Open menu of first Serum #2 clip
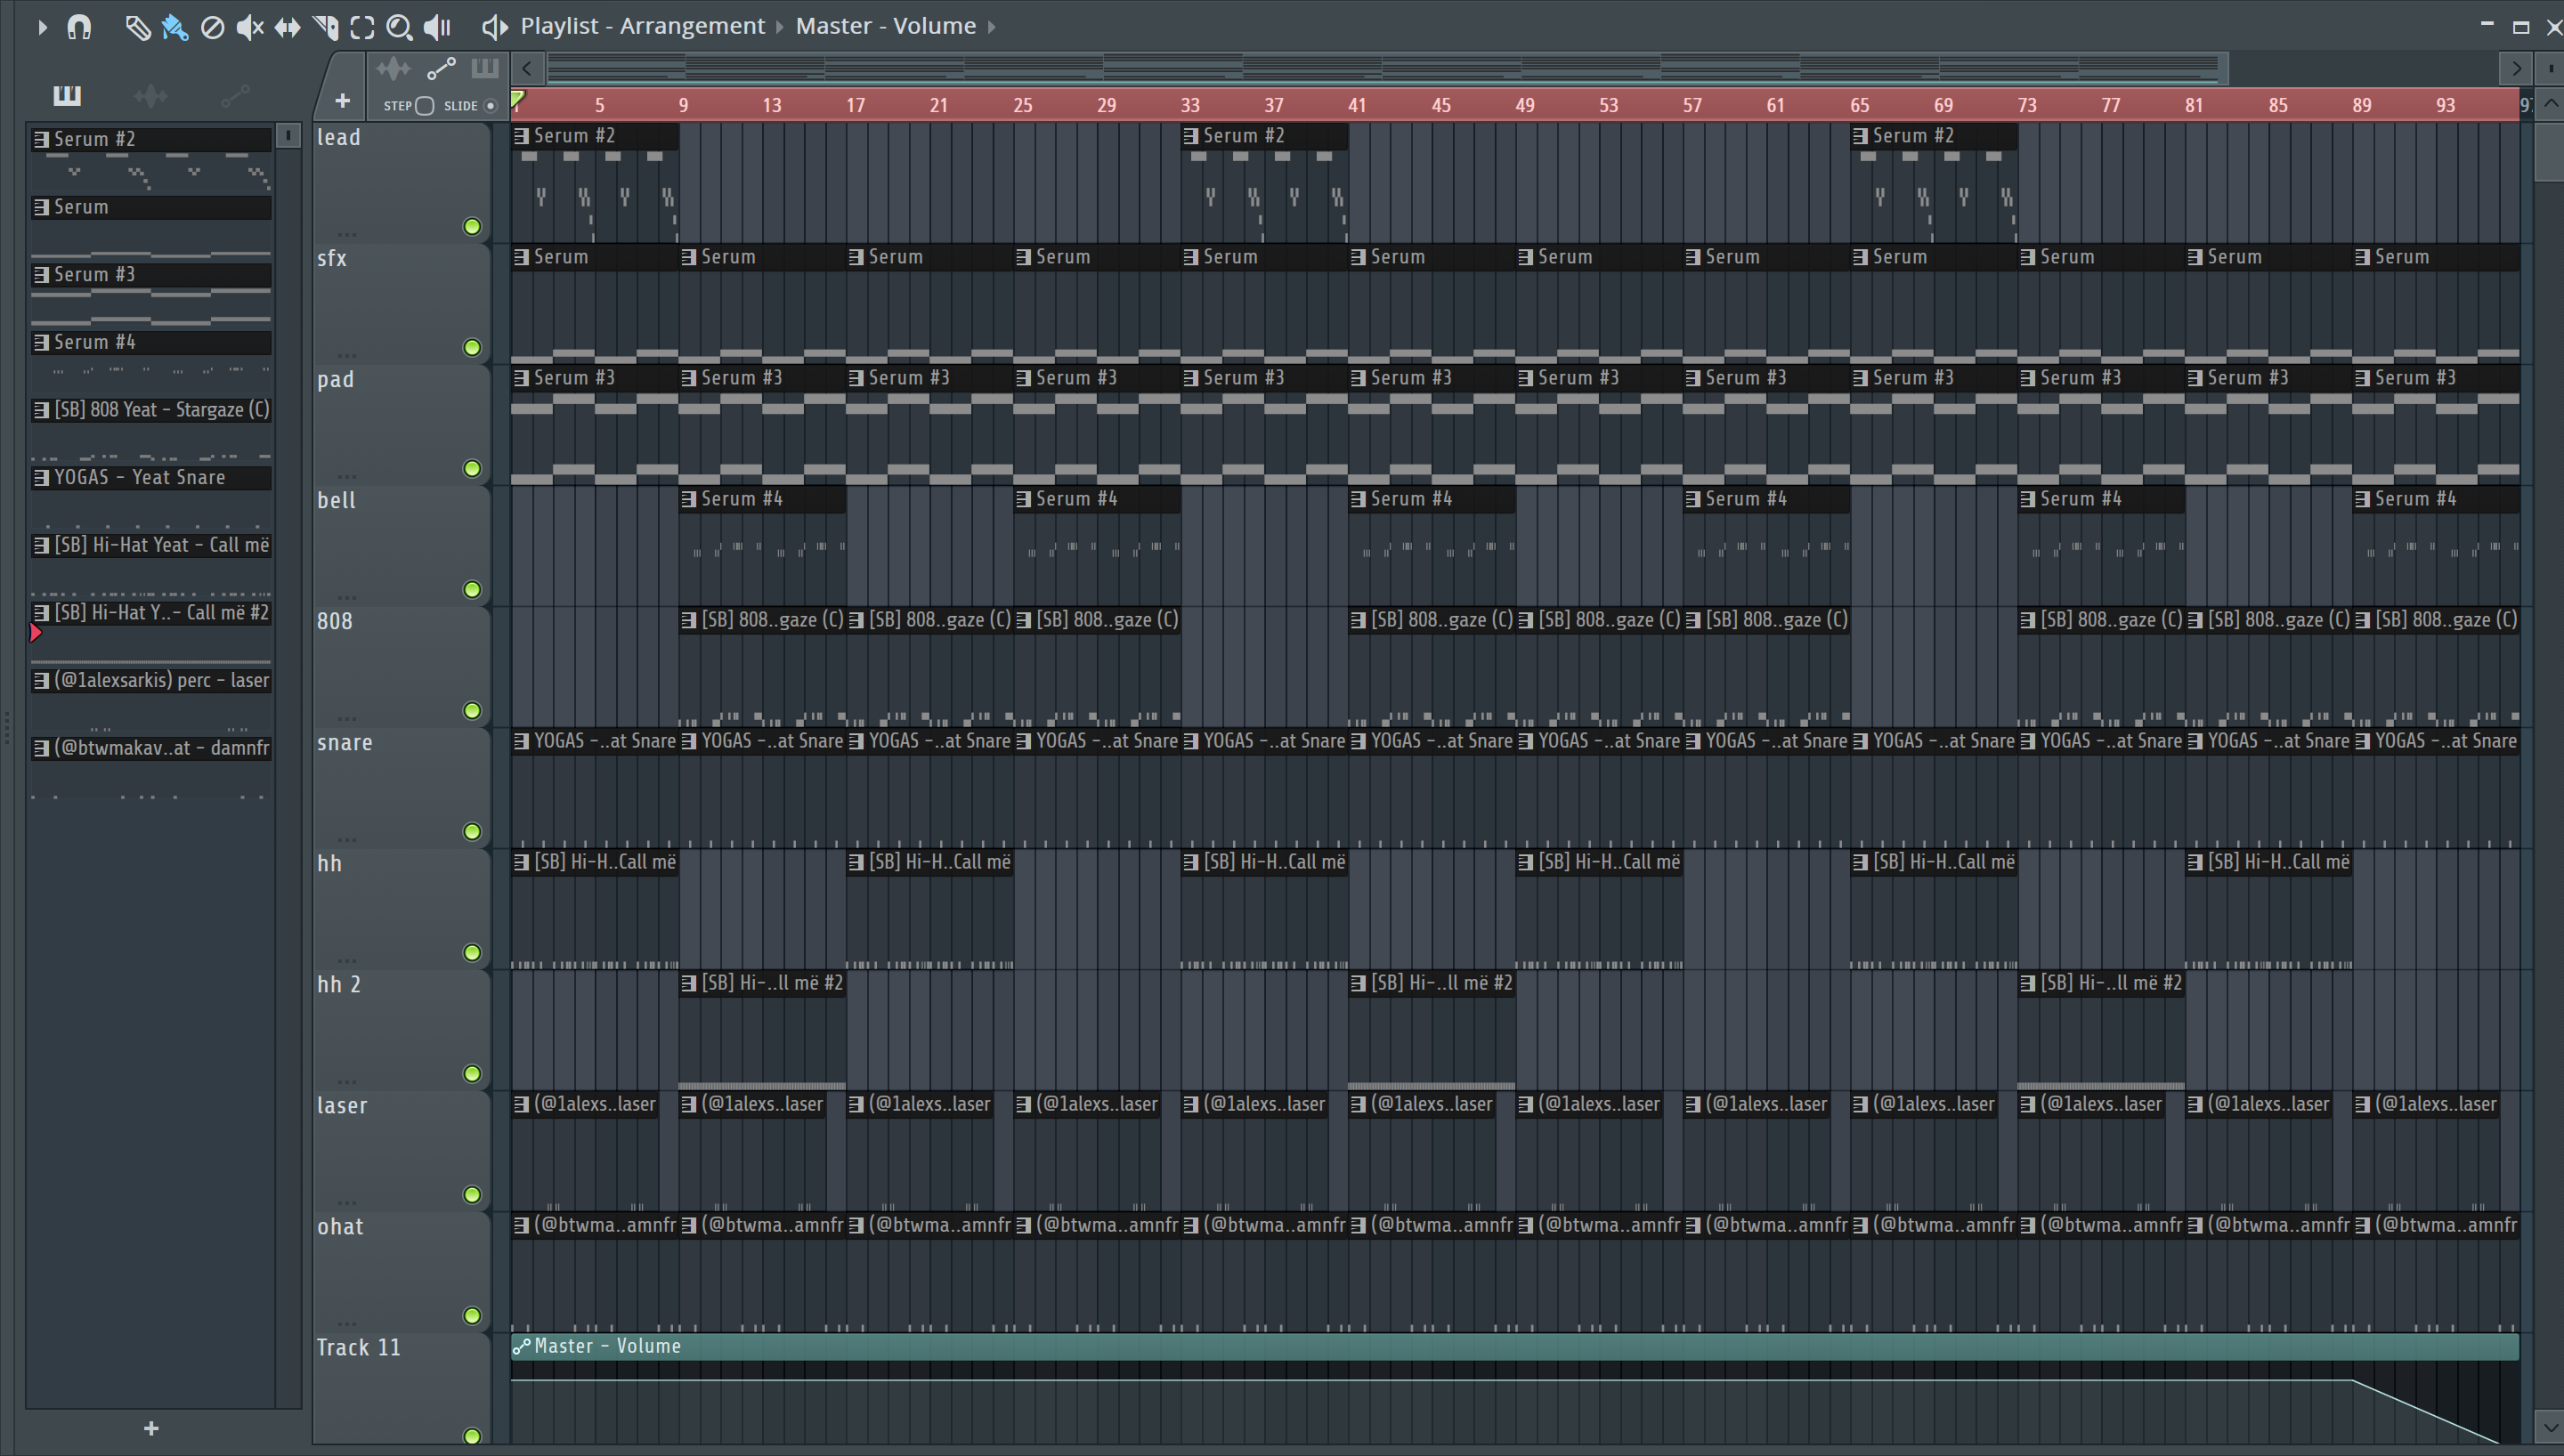The image size is (2564, 1456). click(x=521, y=136)
